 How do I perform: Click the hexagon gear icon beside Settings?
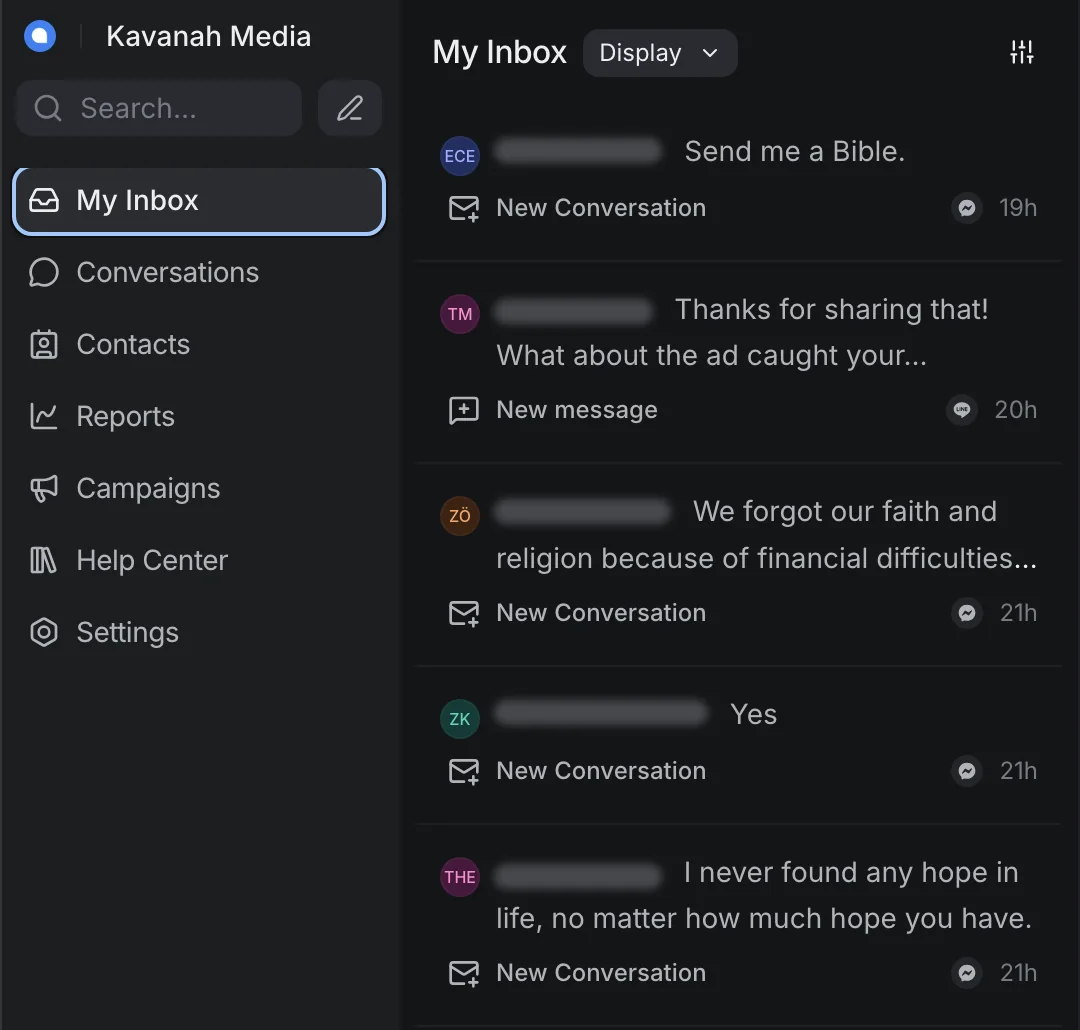[x=44, y=632]
